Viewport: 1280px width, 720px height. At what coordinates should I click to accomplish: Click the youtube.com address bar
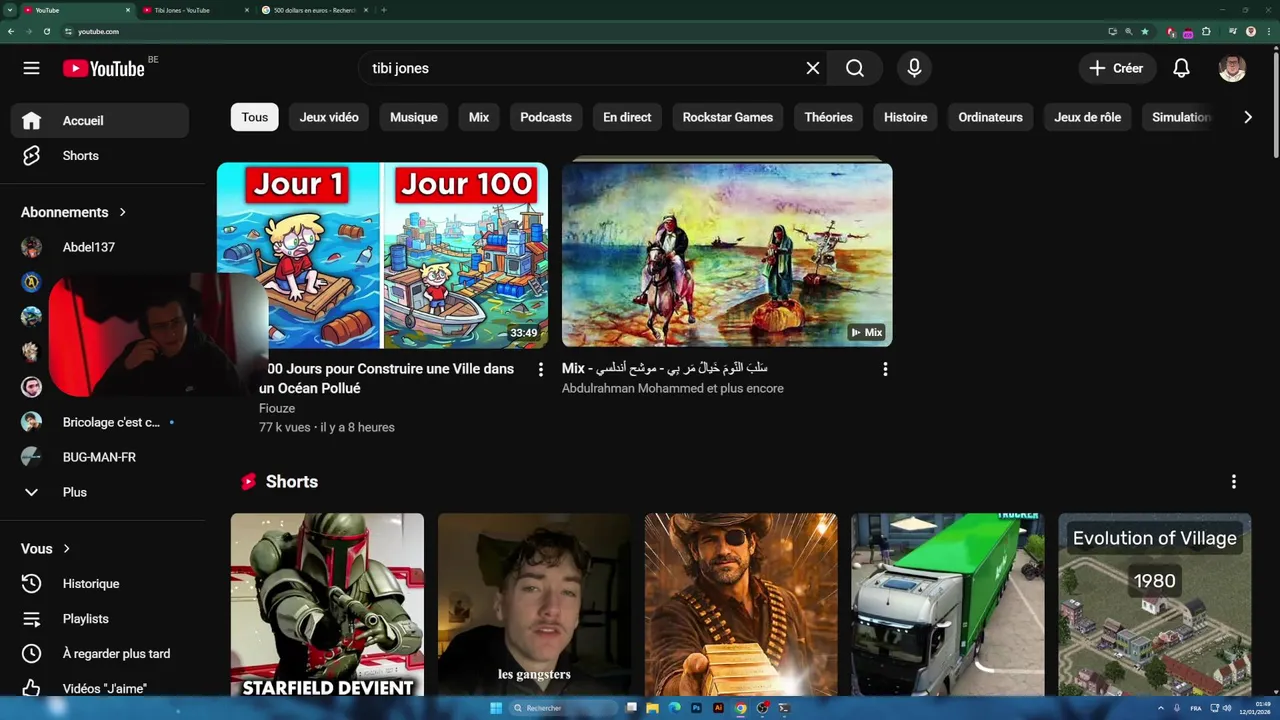click(x=580, y=31)
